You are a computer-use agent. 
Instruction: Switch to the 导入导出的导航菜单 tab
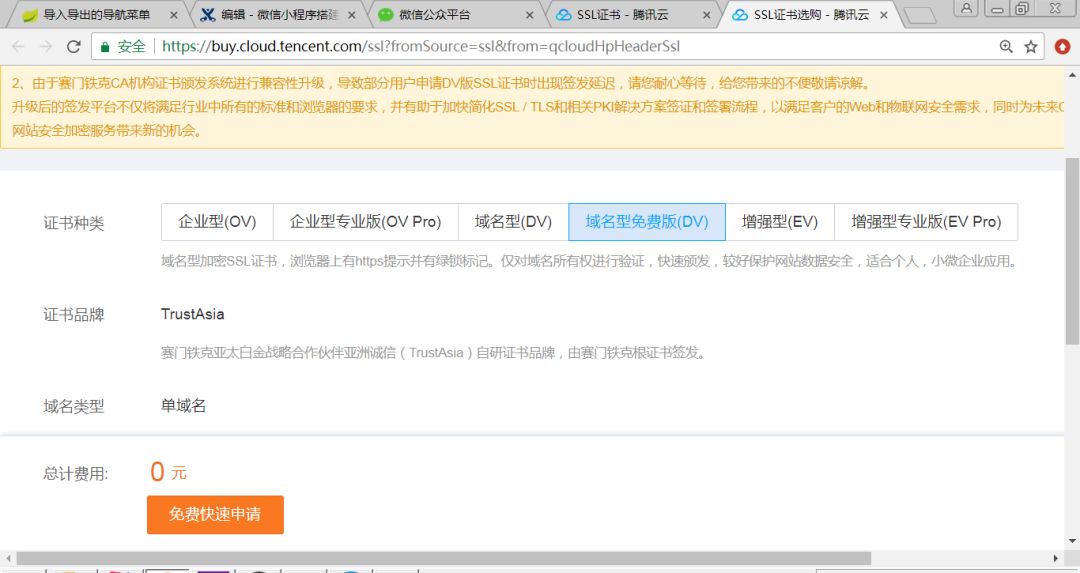(x=96, y=14)
